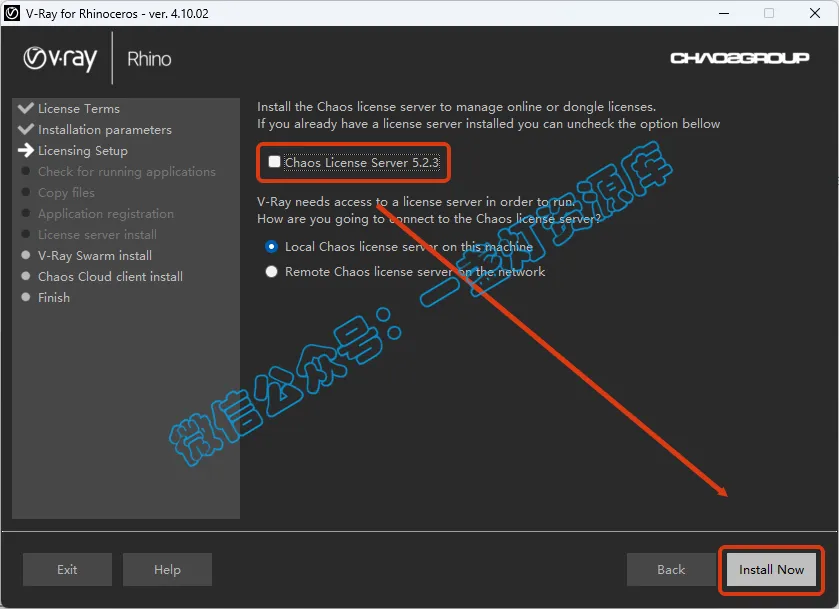Click the Chaos Group logo
The image size is (839, 609).
pyautogui.click(x=739, y=58)
